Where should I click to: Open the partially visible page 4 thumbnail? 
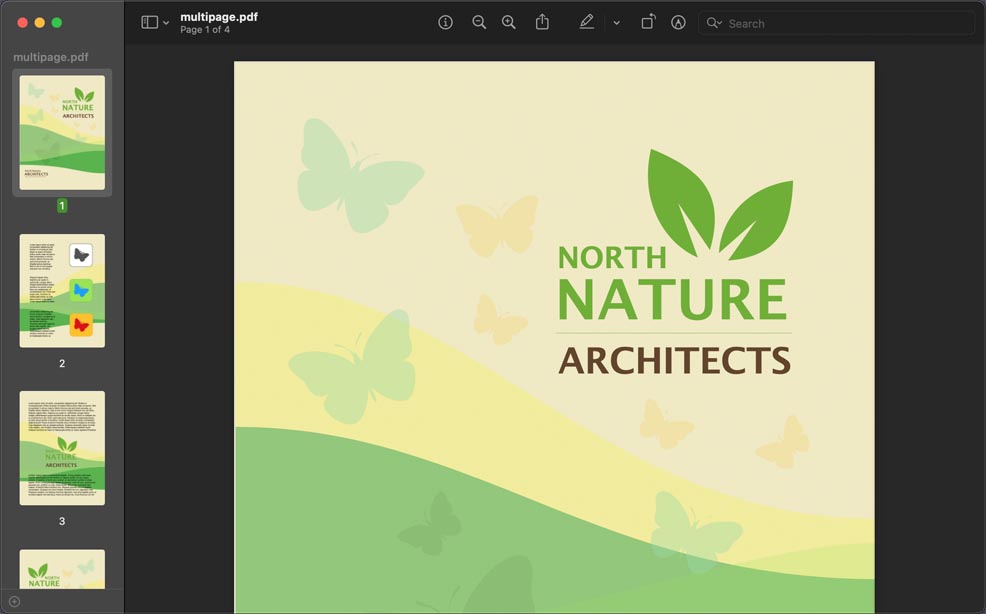click(x=62, y=569)
